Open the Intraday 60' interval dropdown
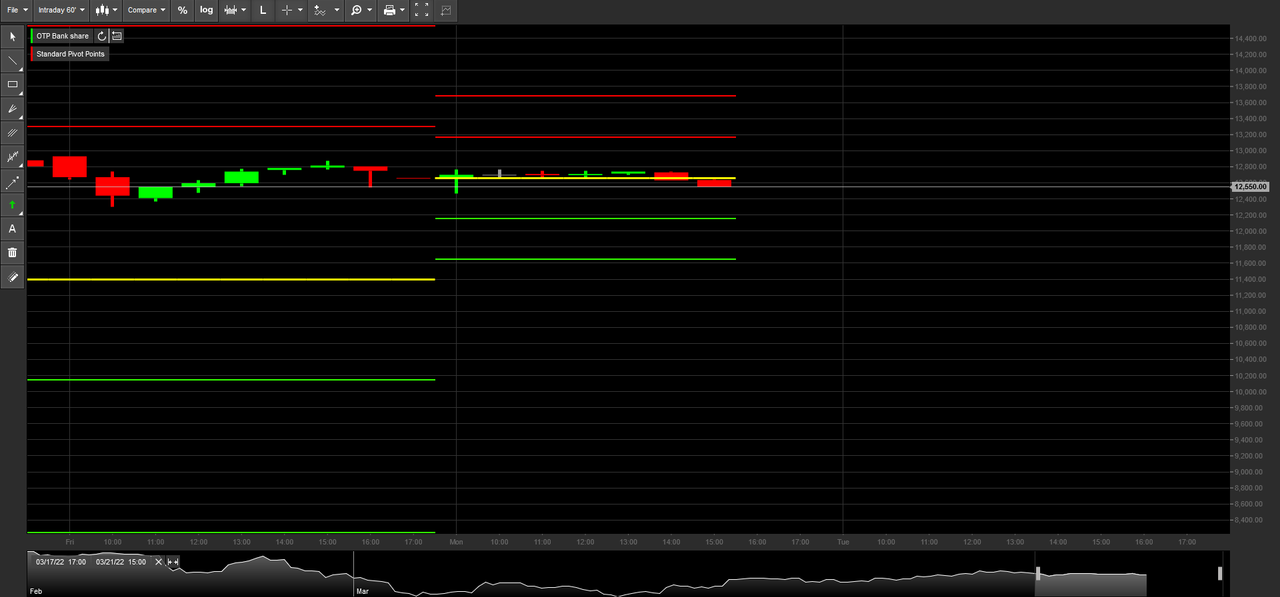The image size is (1280, 597). [62, 10]
